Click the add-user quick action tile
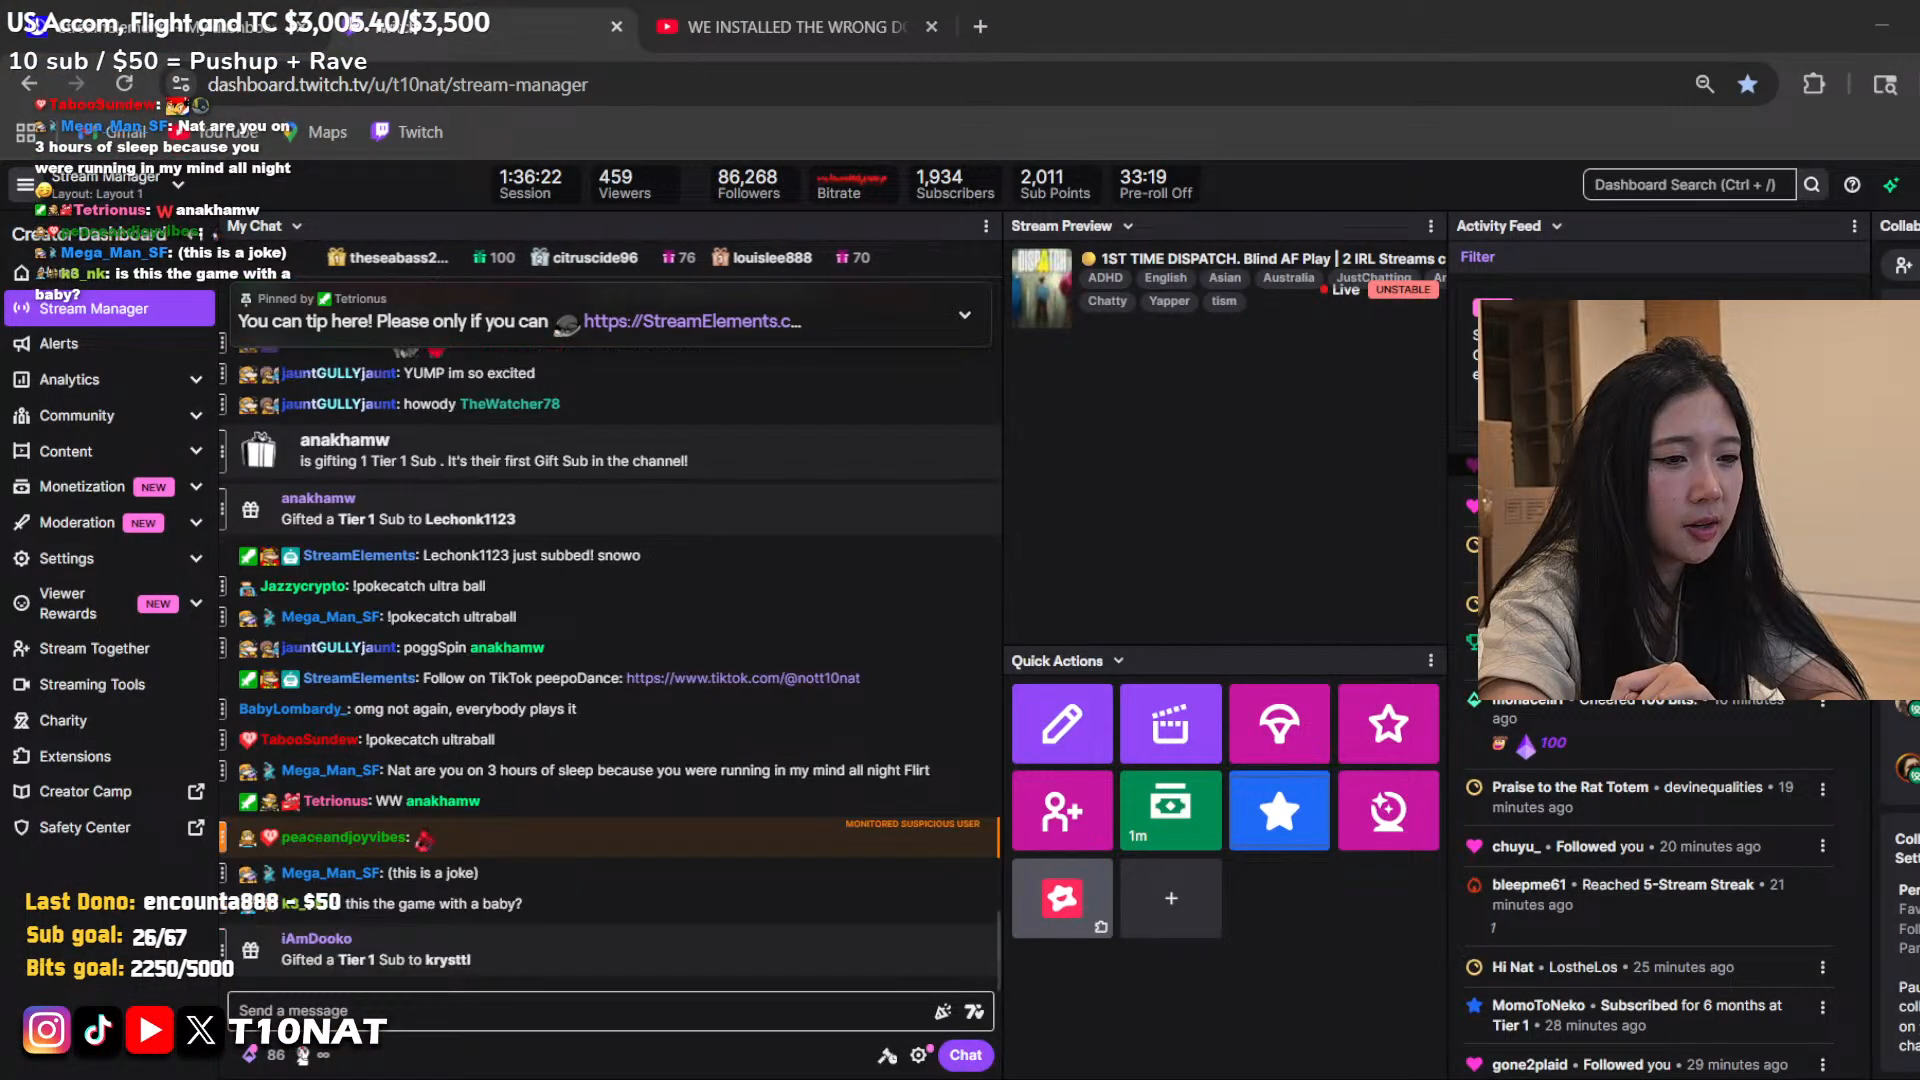The image size is (1920, 1080). point(1061,810)
